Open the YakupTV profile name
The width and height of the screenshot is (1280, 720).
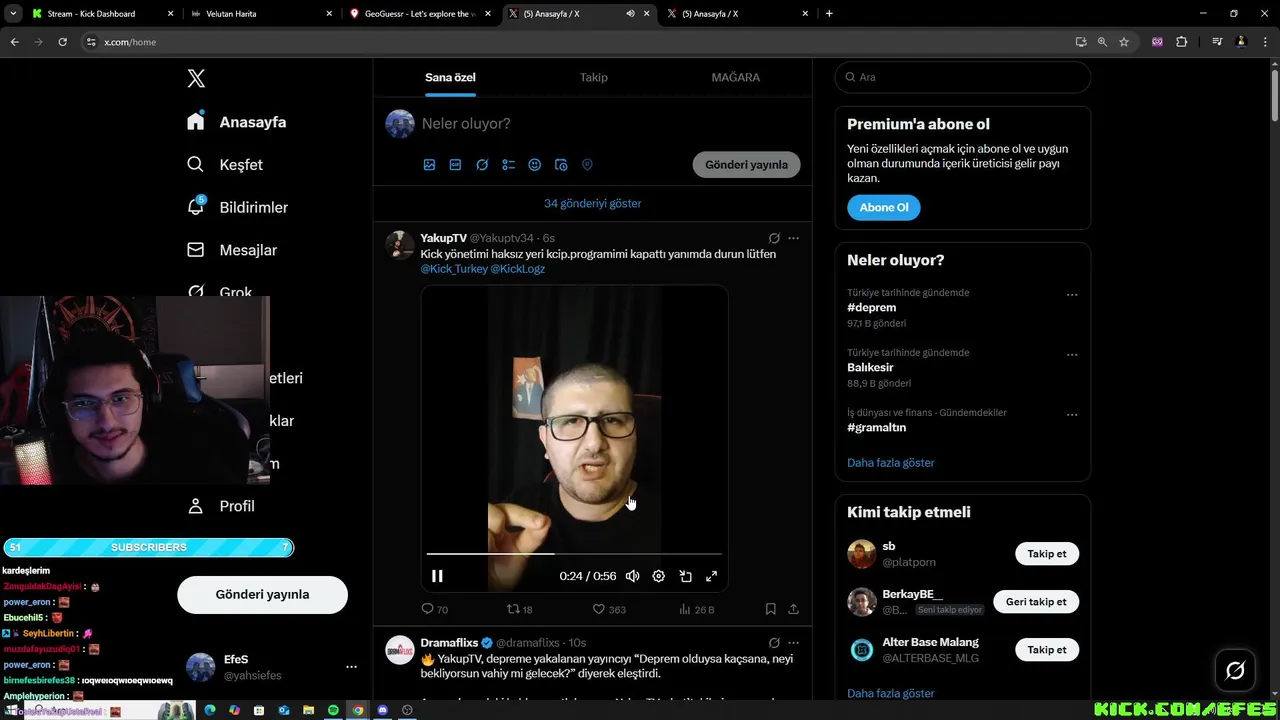[x=443, y=238]
